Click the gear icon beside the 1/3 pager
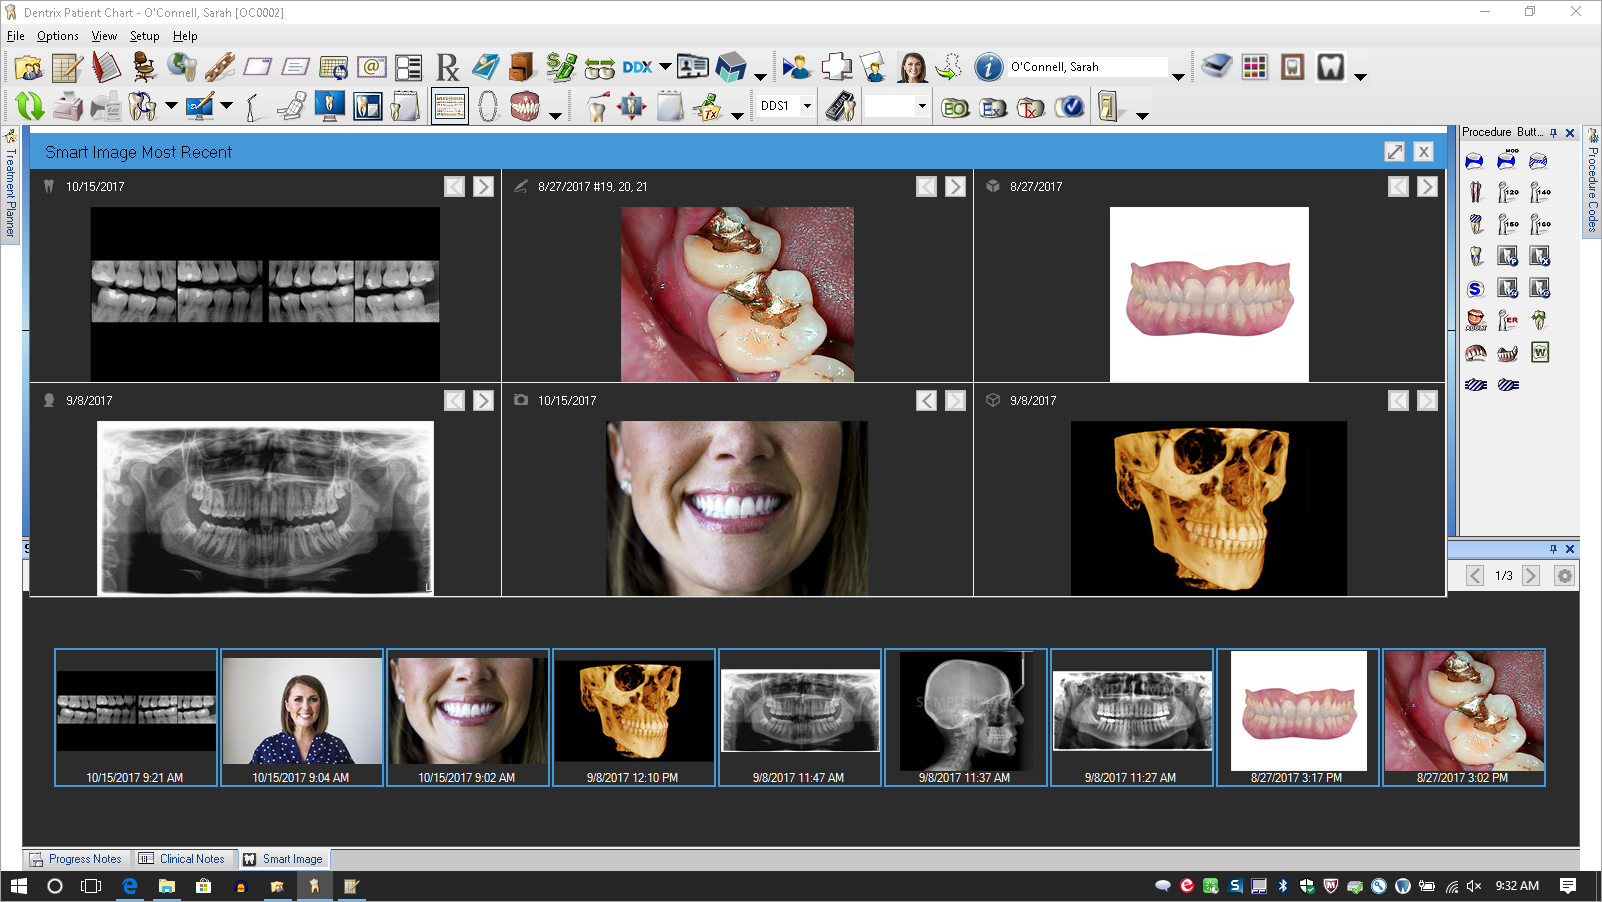Viewport: 1602px width, 902px height. (x=1565, y=576)
